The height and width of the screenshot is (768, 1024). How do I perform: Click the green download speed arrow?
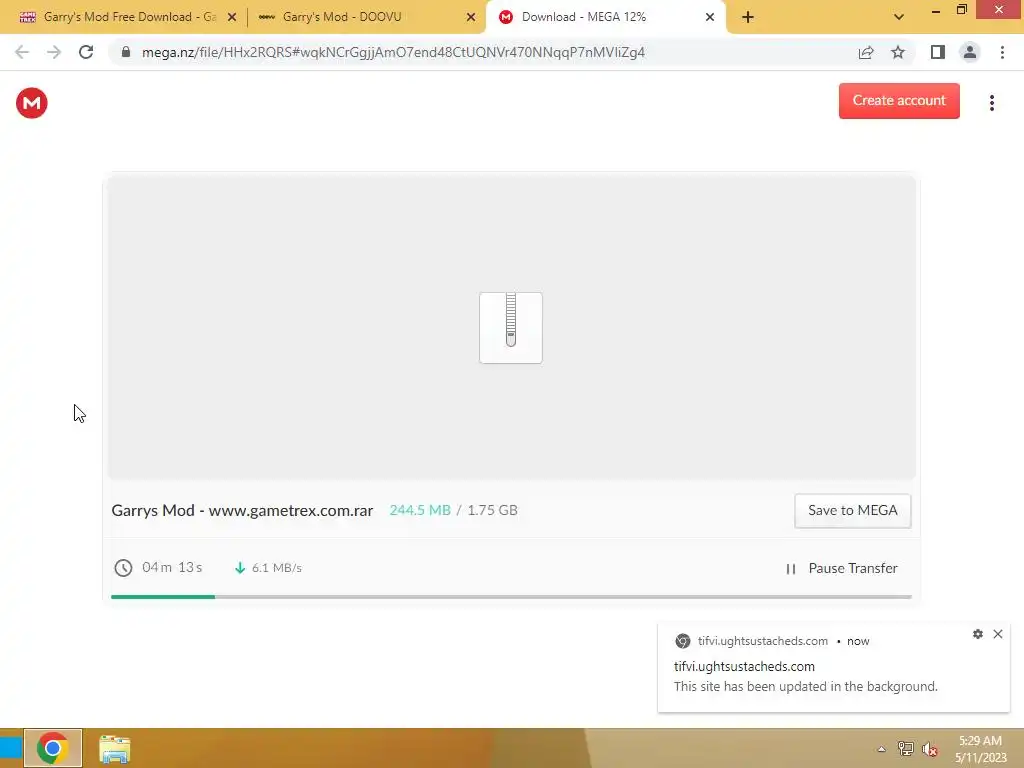[x=240, y=568]
